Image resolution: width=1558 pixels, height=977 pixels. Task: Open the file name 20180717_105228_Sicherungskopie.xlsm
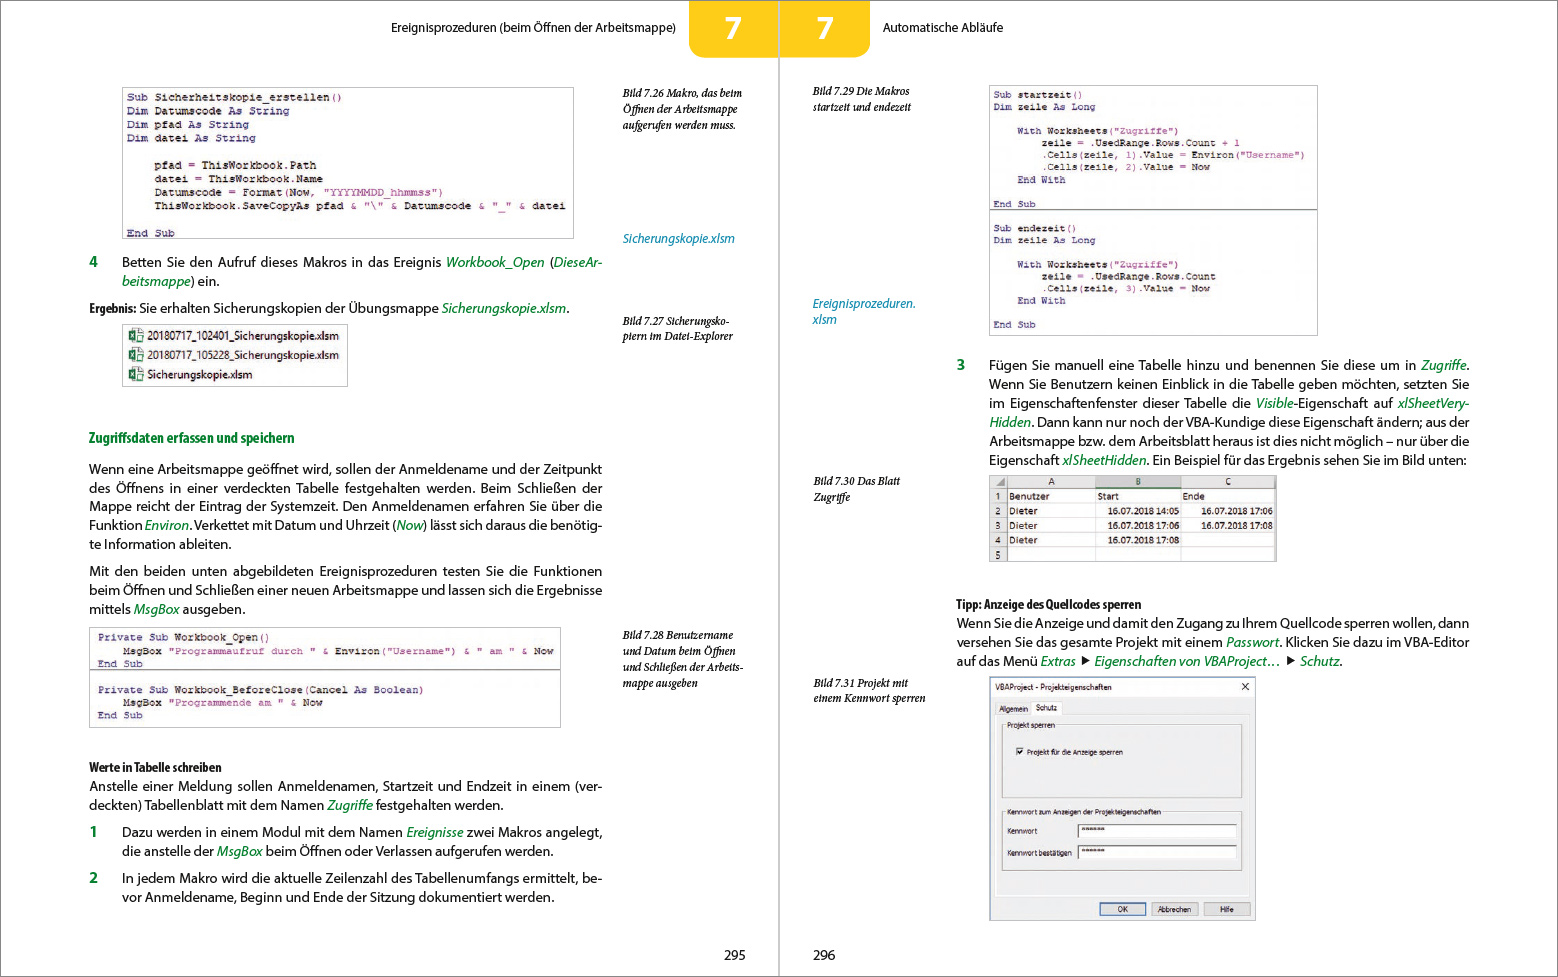click(243, 355)
